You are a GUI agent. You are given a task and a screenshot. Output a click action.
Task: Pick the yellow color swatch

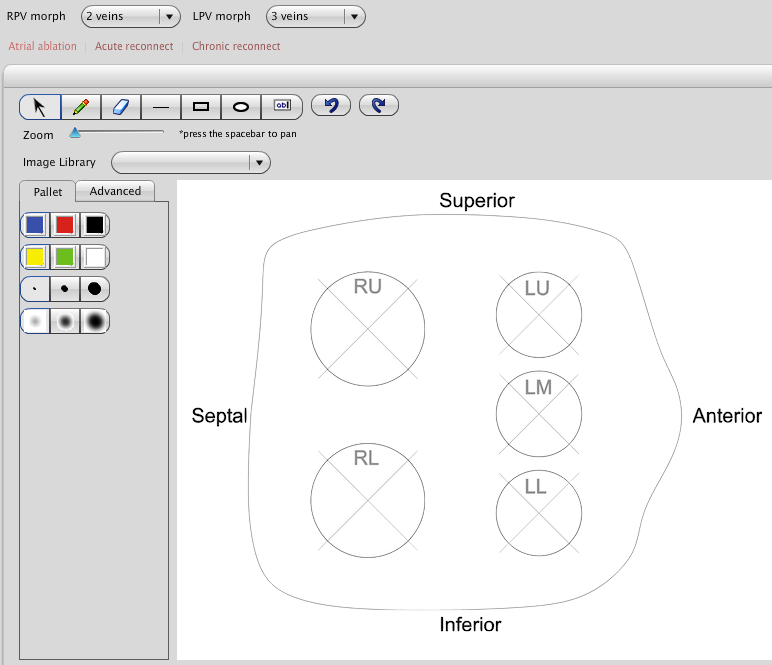35,257
